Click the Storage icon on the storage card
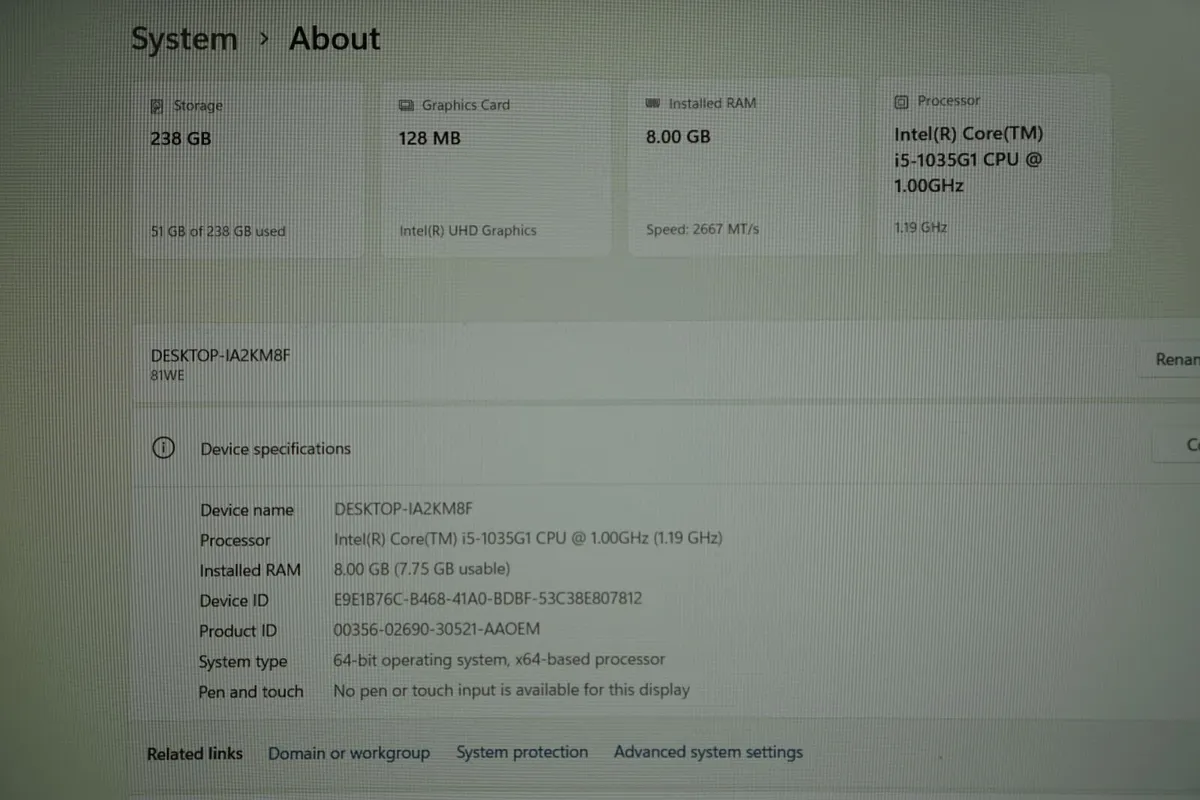Screen dimensions: 1200x800 point(157,105)
